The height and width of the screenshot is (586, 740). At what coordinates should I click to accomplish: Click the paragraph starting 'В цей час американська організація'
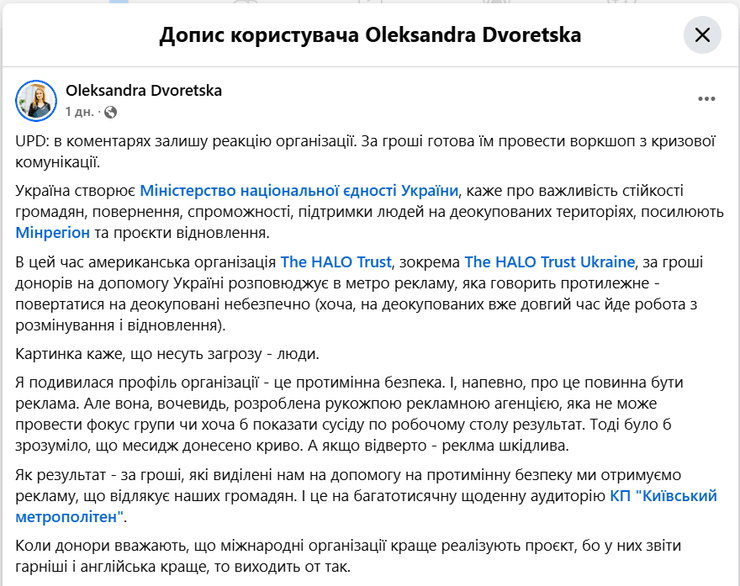click(359, 293)
